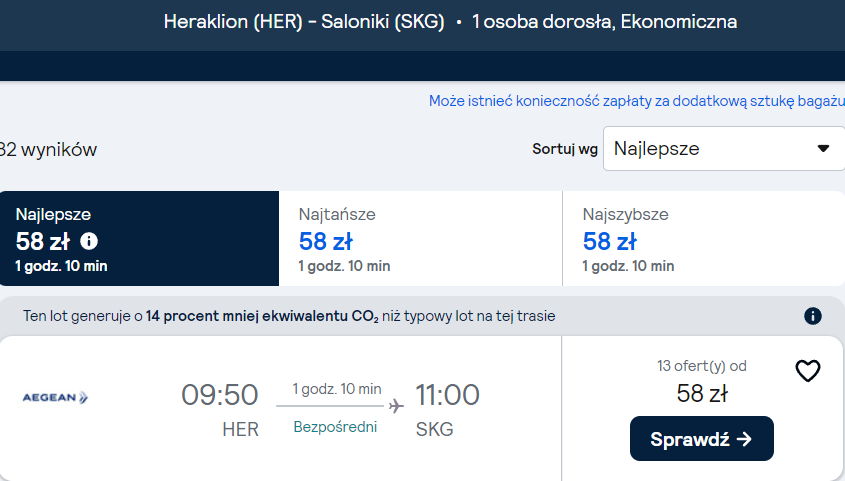Click the CO2 emissions banner text
Image resolution: width=845 pixels, height=481 pixels.
point(289,316)
